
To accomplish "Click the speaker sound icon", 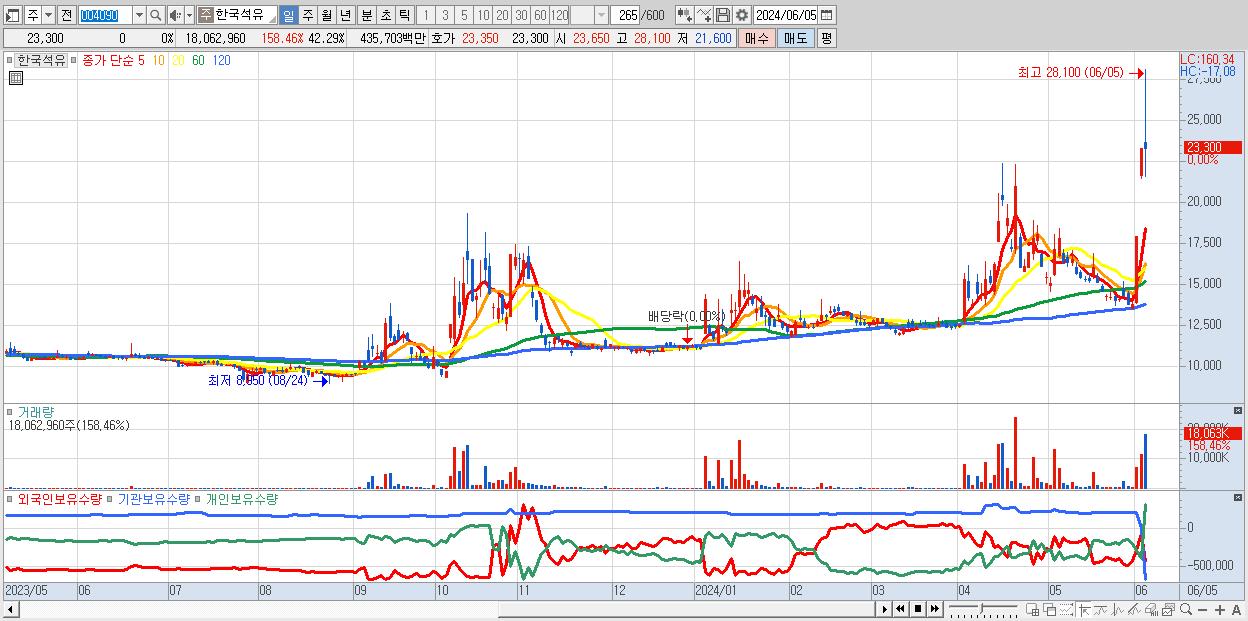I will (x=175, y=15).
